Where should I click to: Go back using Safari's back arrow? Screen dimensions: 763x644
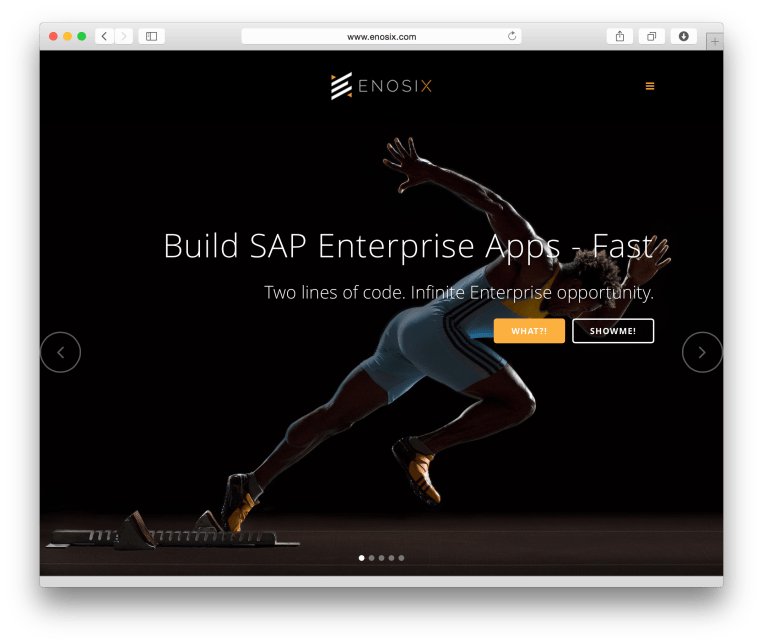coord(104,36)
